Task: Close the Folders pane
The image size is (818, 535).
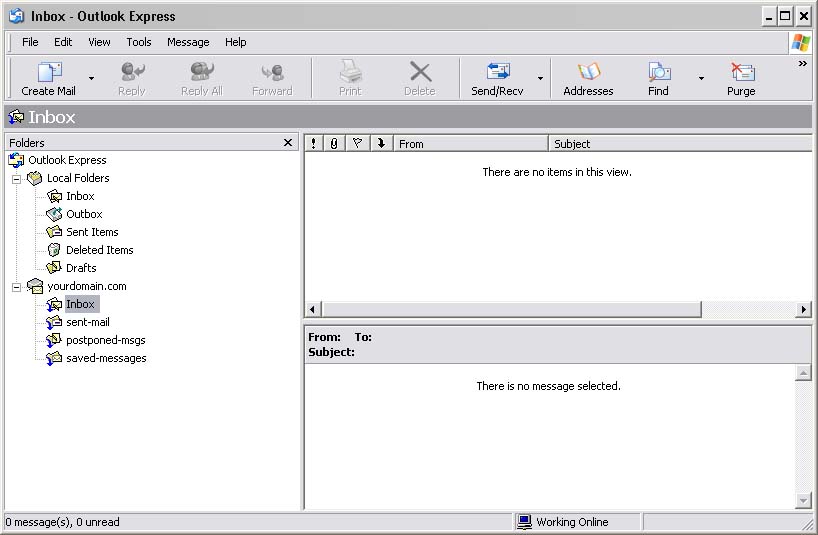Action: click(x=288, y=142)
